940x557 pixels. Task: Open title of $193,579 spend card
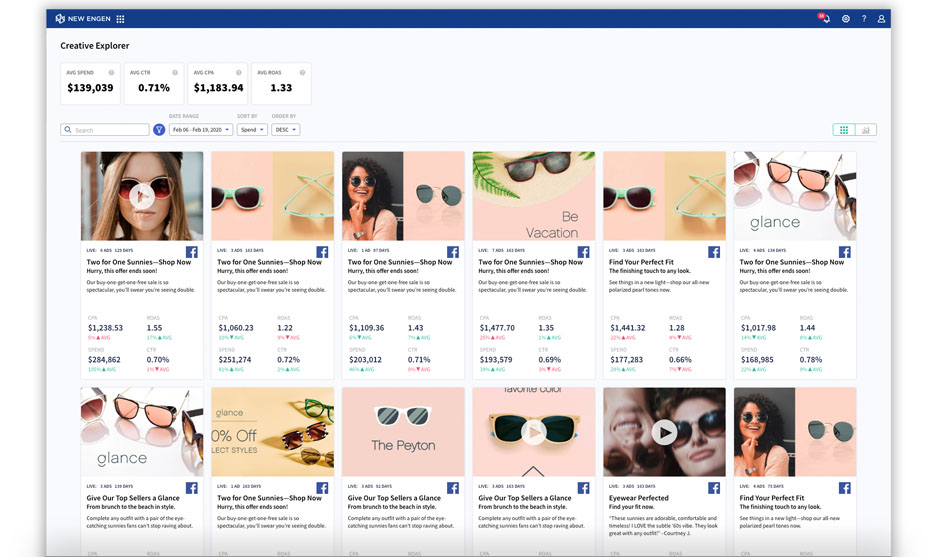click(x=531, y=262)
